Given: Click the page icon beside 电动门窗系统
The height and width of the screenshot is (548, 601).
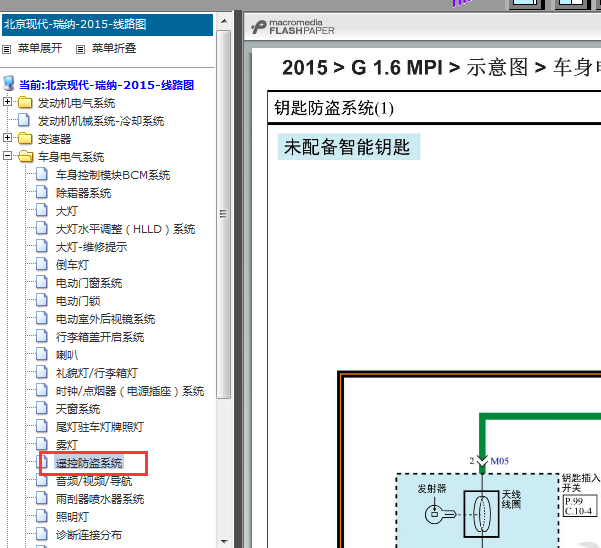Looking at the screenshot, I should click(42, 282).
